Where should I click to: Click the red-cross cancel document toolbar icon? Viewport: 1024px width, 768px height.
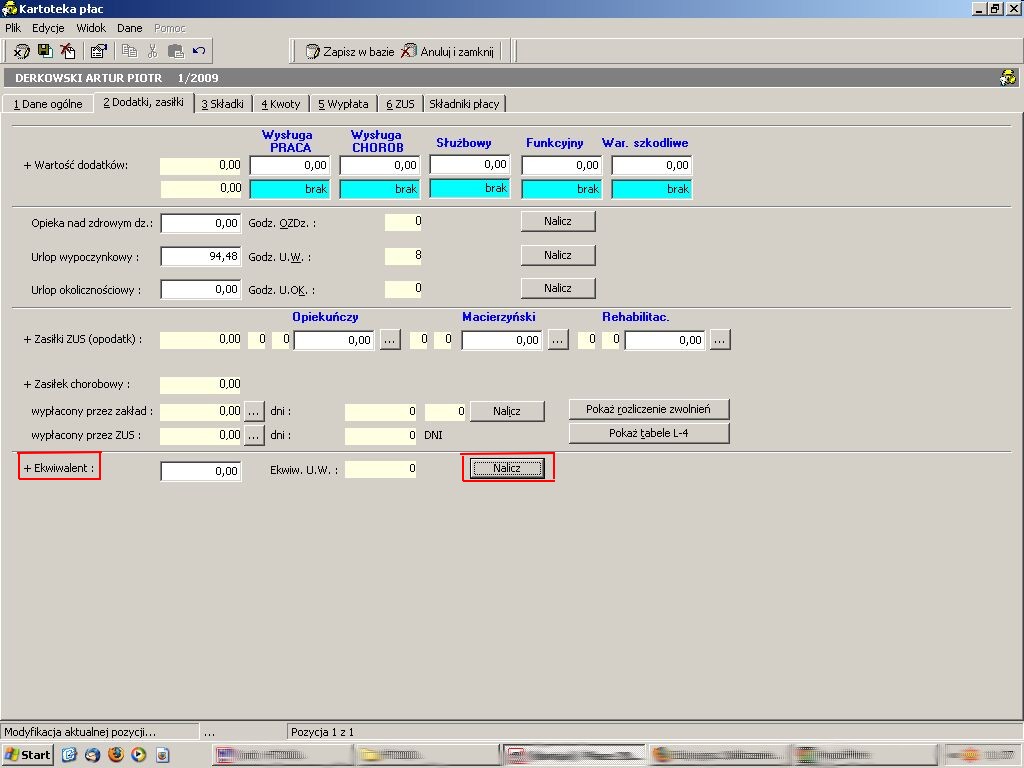click(68, 51)
